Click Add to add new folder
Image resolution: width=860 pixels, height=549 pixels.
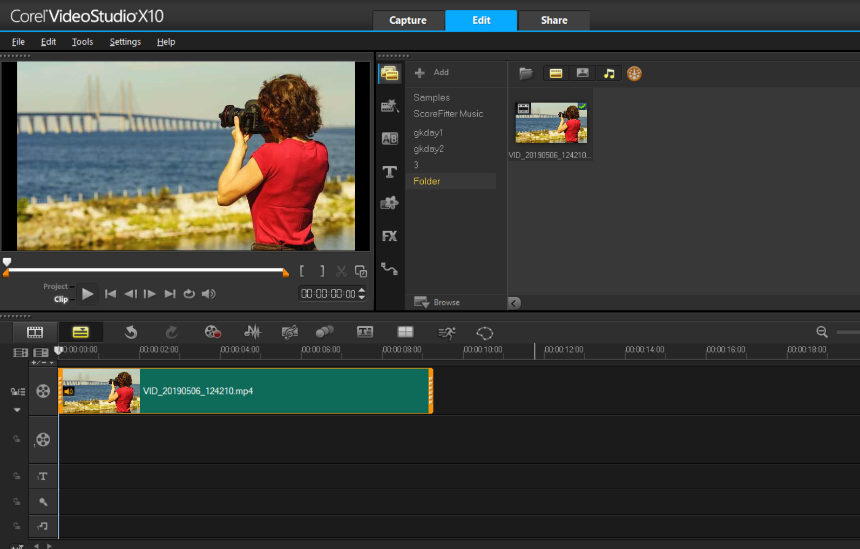(432, 72)
